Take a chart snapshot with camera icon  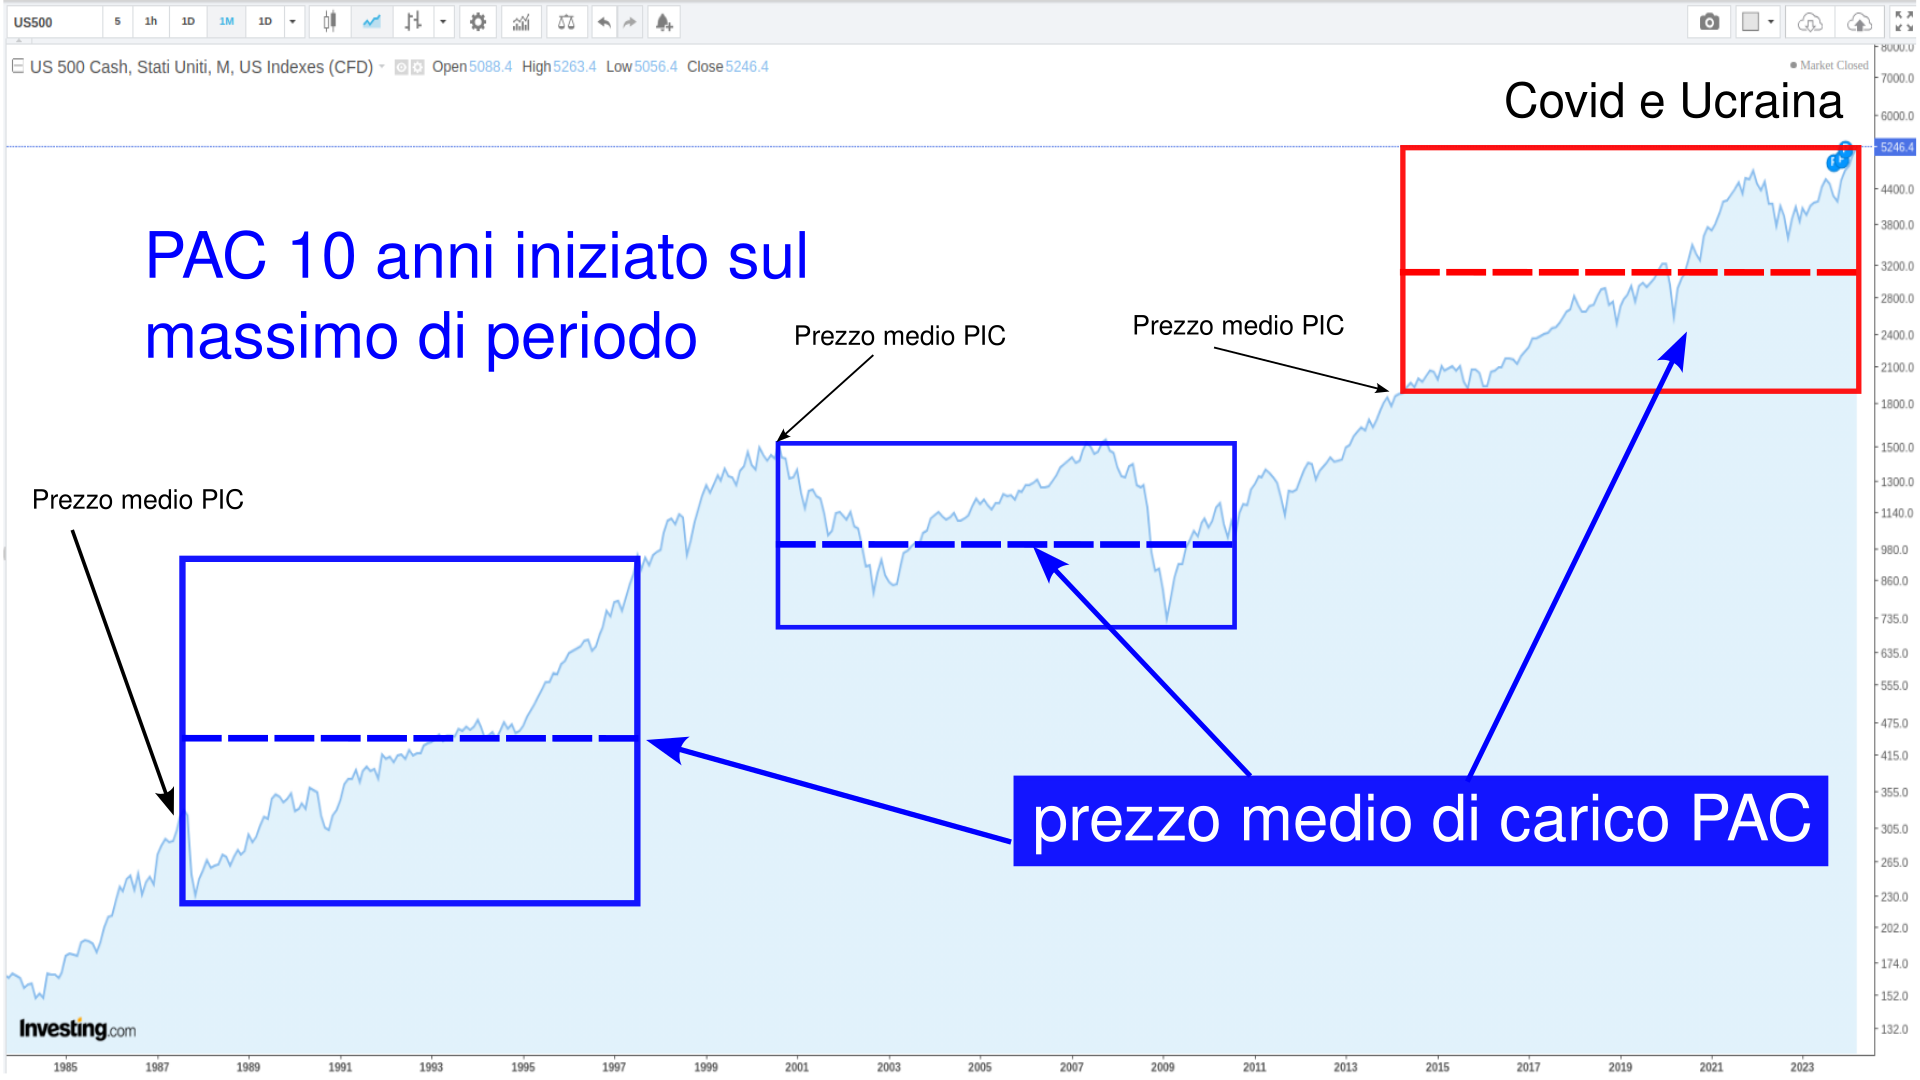pos(1709,21)
